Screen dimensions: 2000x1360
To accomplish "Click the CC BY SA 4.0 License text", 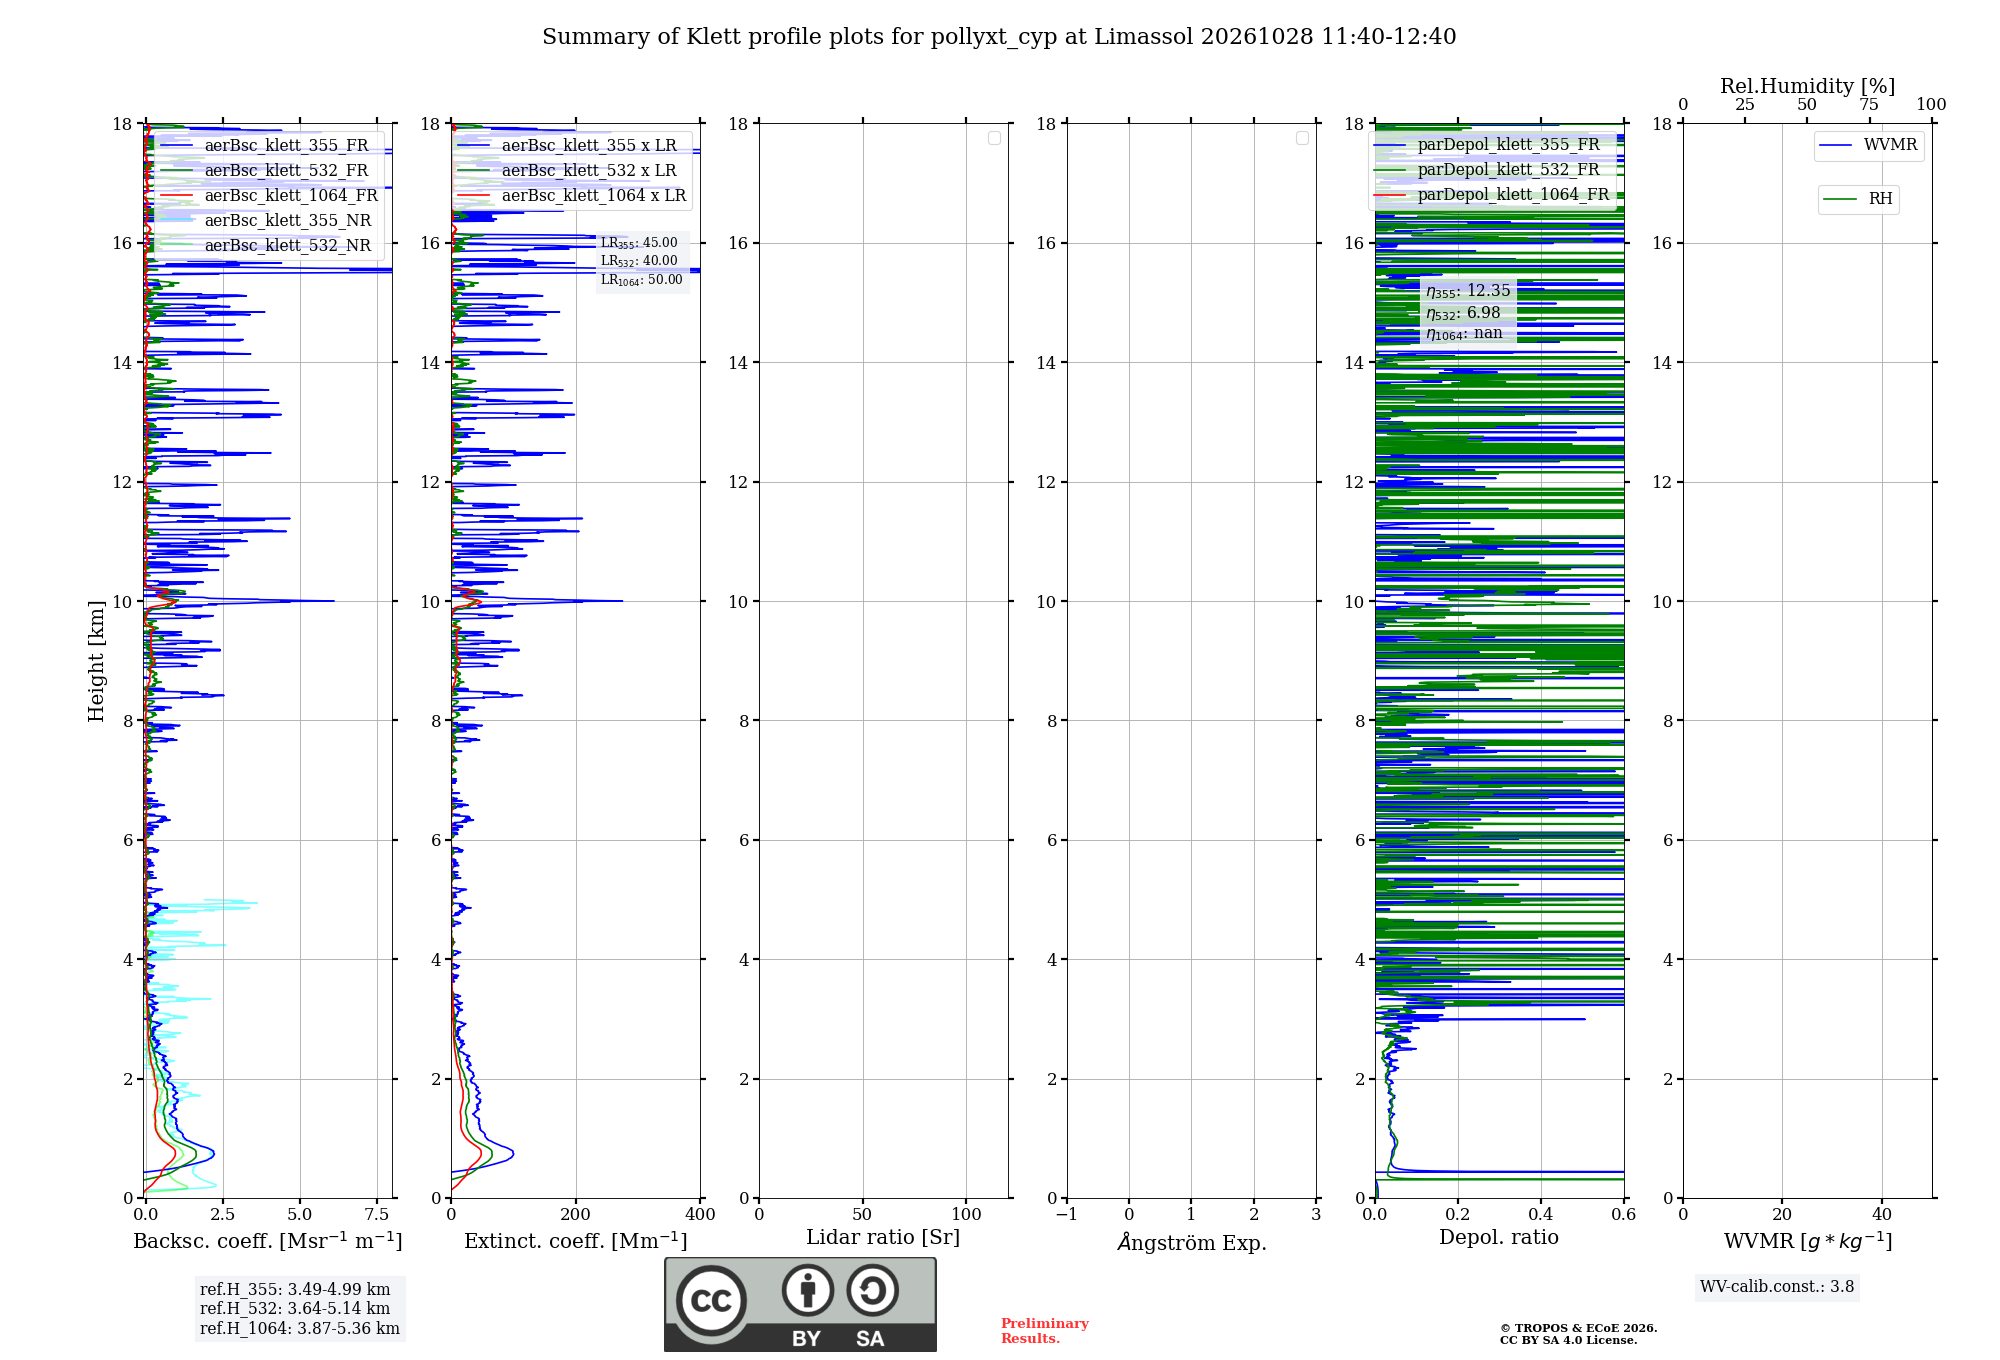I will click(1568, 1340).
